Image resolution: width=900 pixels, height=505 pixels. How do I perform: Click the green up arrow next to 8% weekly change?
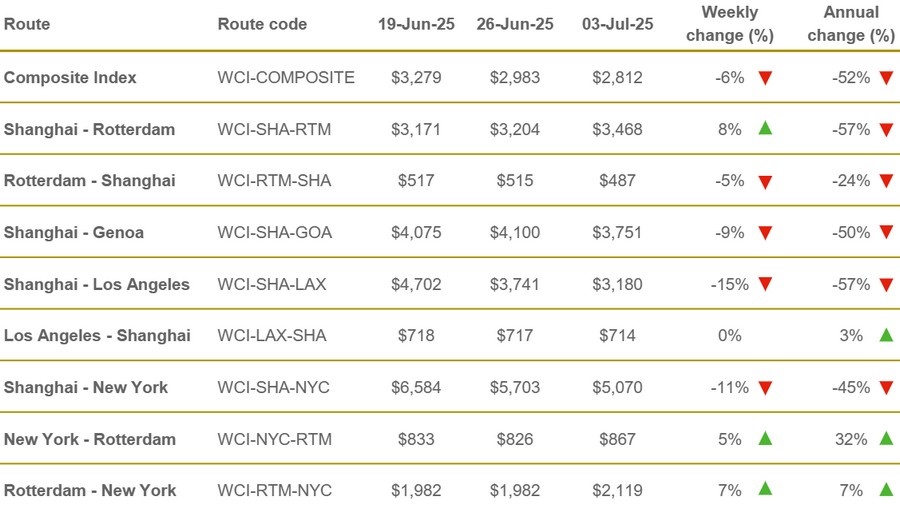[x=765, y=128]
